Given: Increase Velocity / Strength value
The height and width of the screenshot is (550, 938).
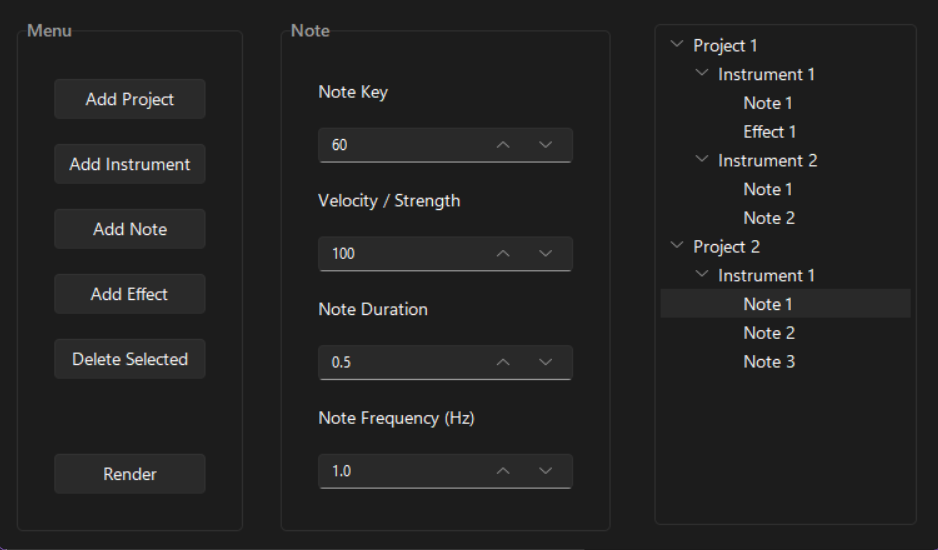Looking at the screenshot, I should coord(504,254).
